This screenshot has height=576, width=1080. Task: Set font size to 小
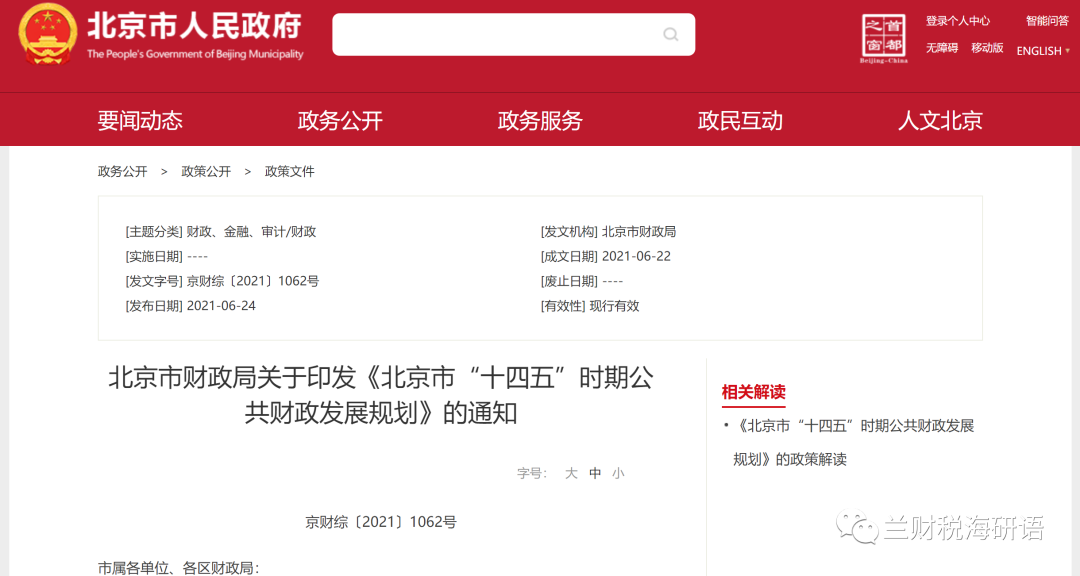618,473
